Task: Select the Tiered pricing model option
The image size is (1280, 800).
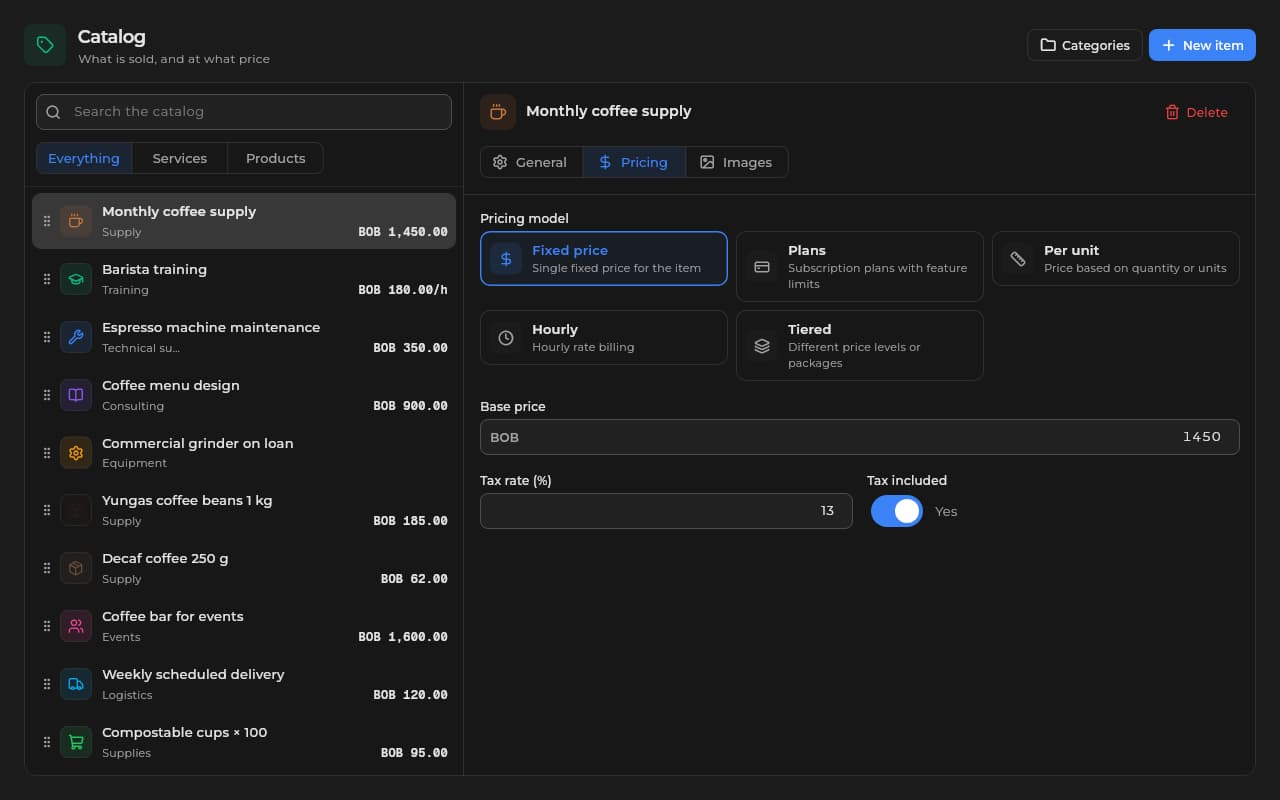Action: click(x=860, y=345)
